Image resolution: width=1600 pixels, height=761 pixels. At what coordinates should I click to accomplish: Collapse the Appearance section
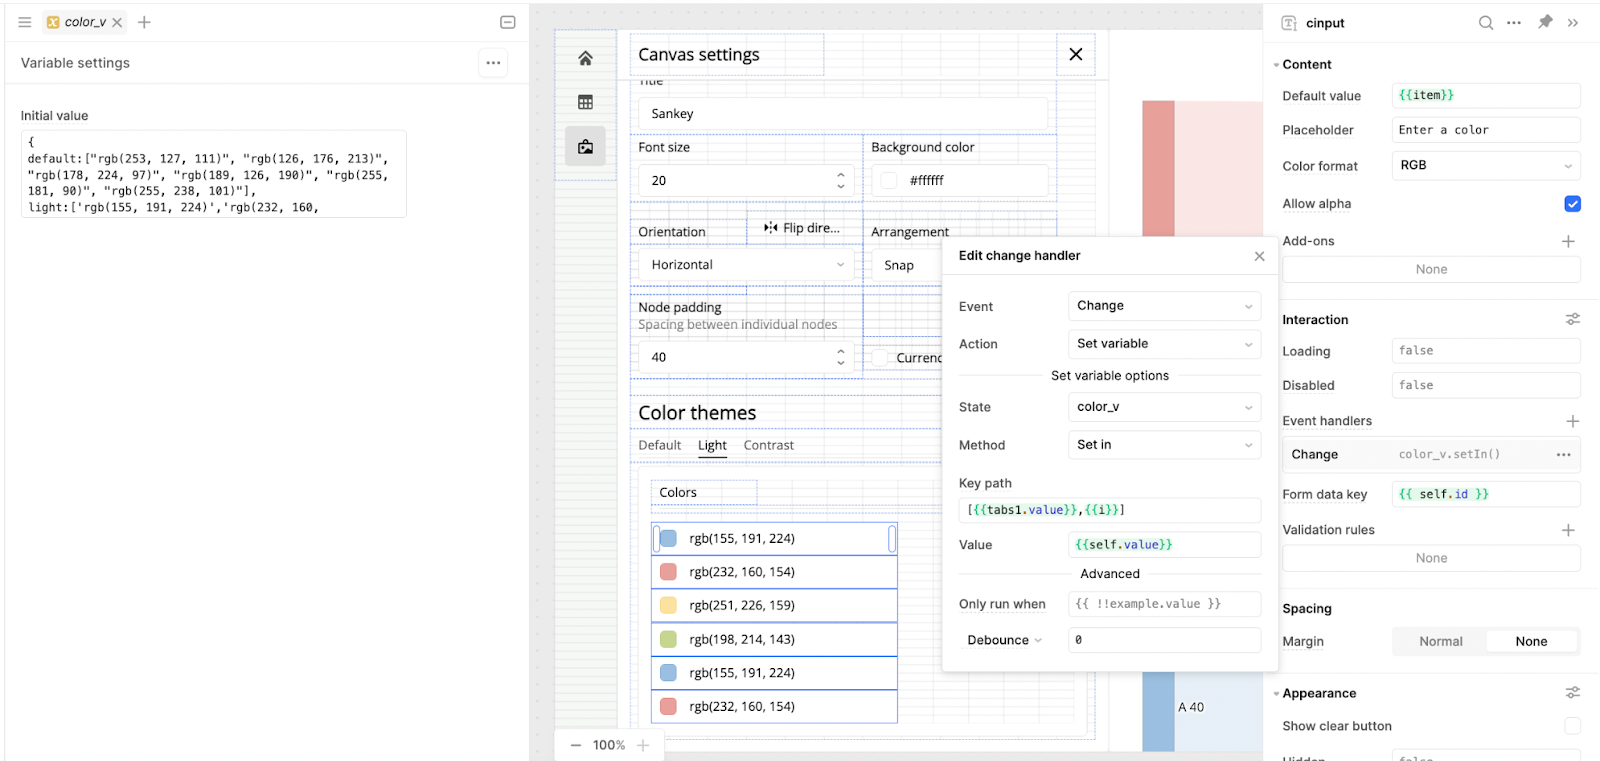tap(1276, 693)
